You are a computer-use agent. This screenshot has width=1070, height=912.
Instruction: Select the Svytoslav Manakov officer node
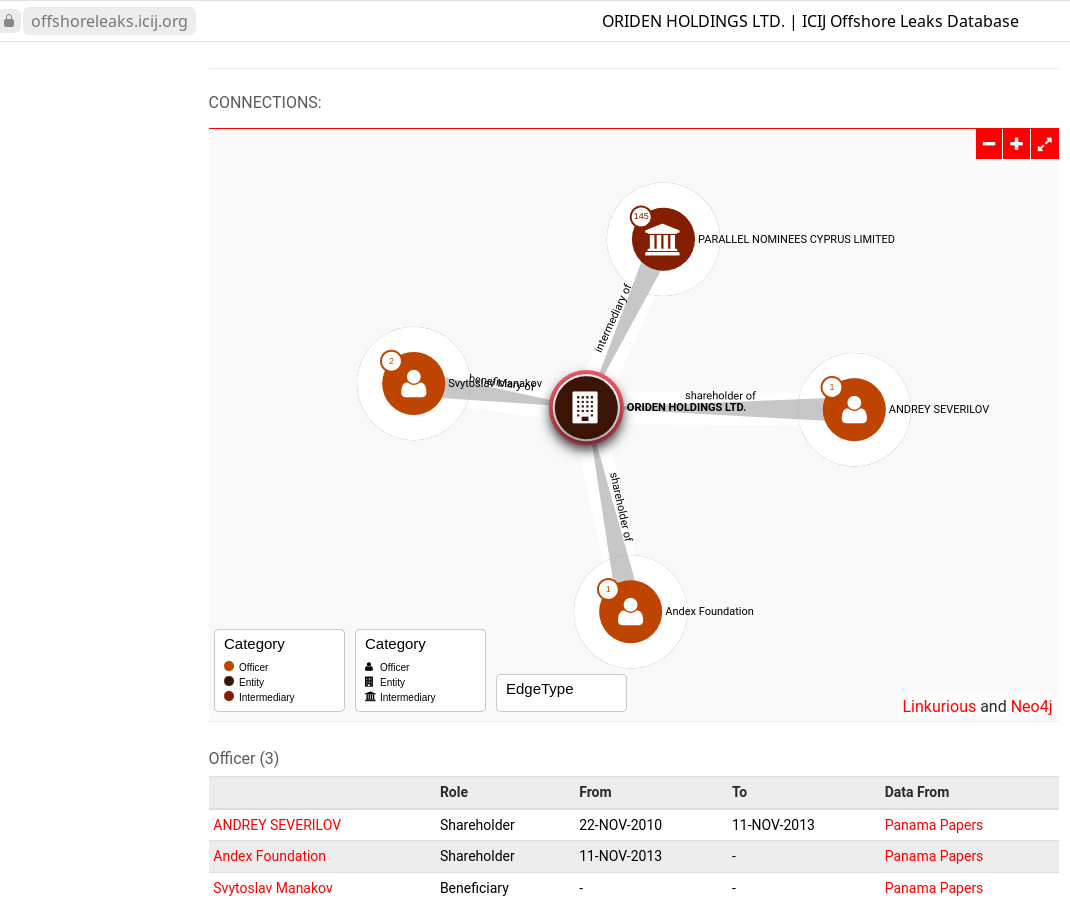click(413, 384)
